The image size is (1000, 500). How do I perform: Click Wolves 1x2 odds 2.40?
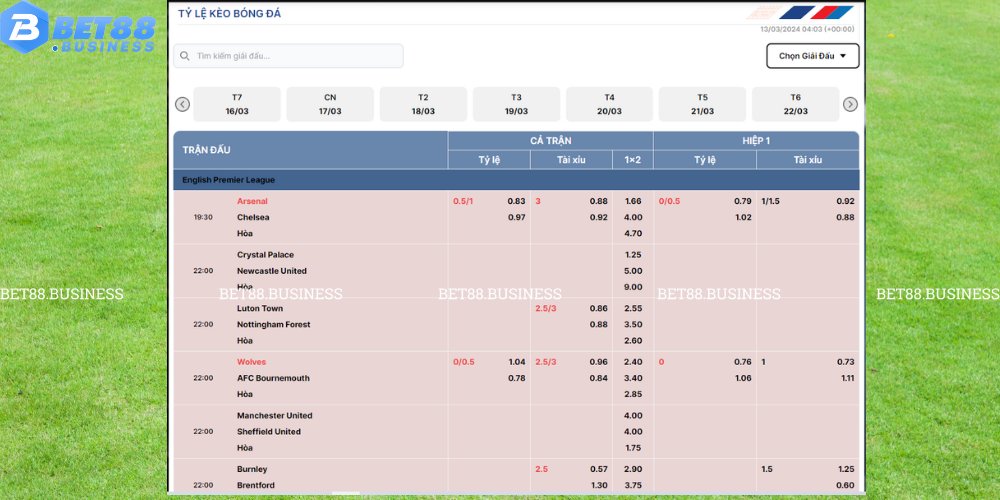(x=633, y=362)
